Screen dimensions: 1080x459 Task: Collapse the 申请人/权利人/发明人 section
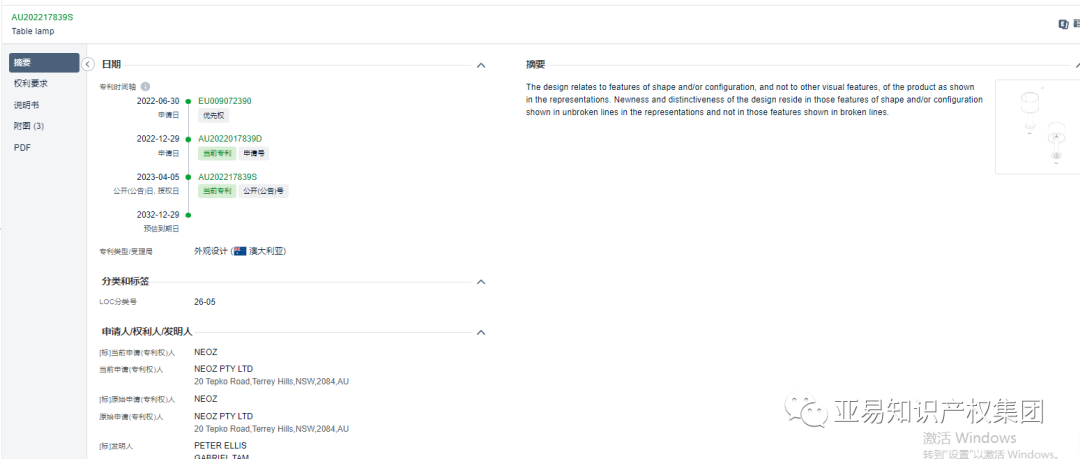[x=481, y=332]
